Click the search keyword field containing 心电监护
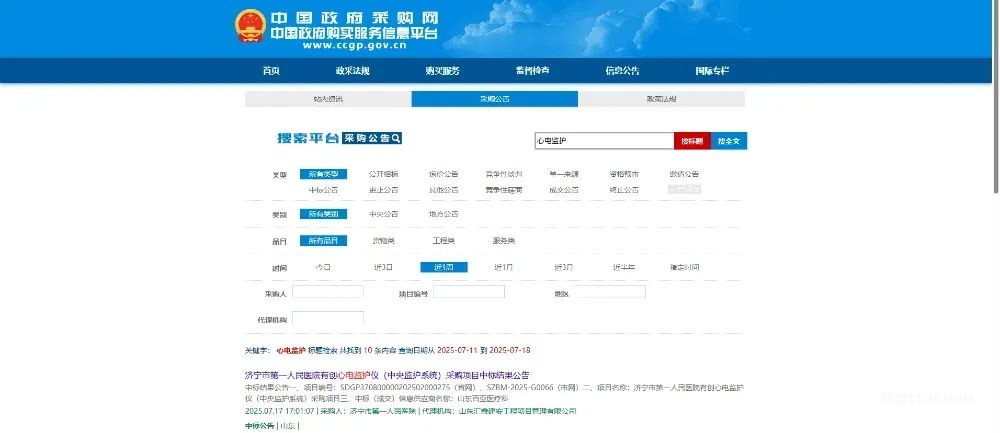 [604, 141]
